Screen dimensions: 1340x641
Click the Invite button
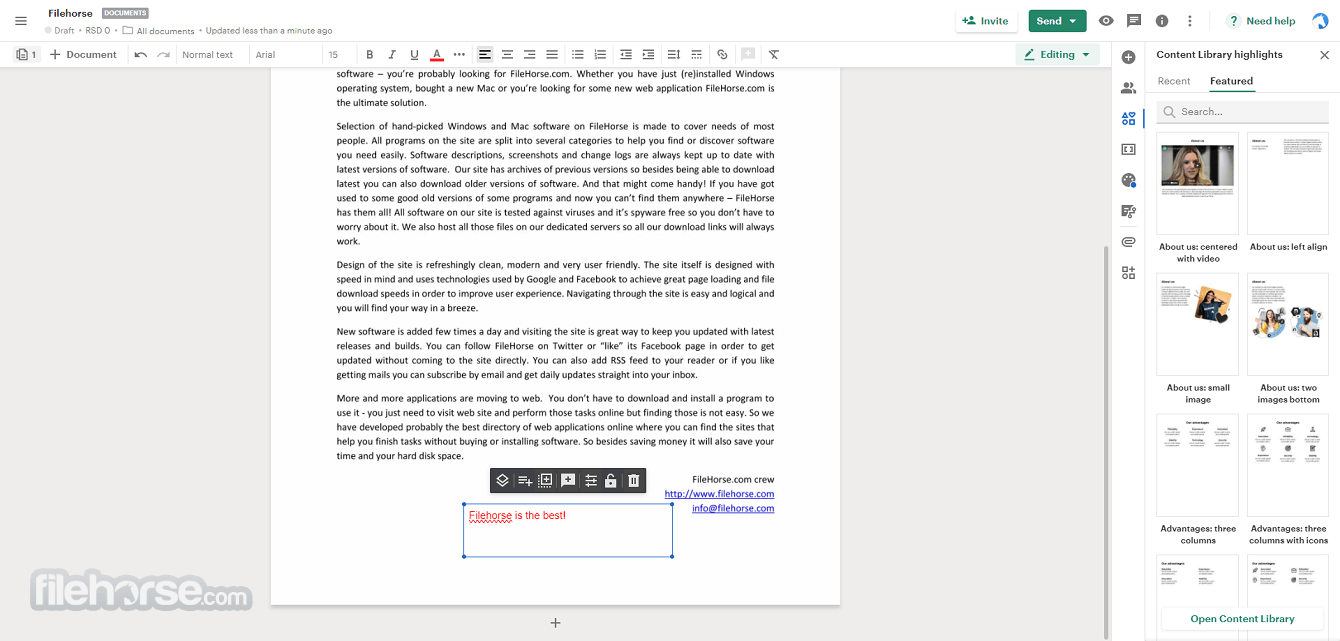(986, 20)
